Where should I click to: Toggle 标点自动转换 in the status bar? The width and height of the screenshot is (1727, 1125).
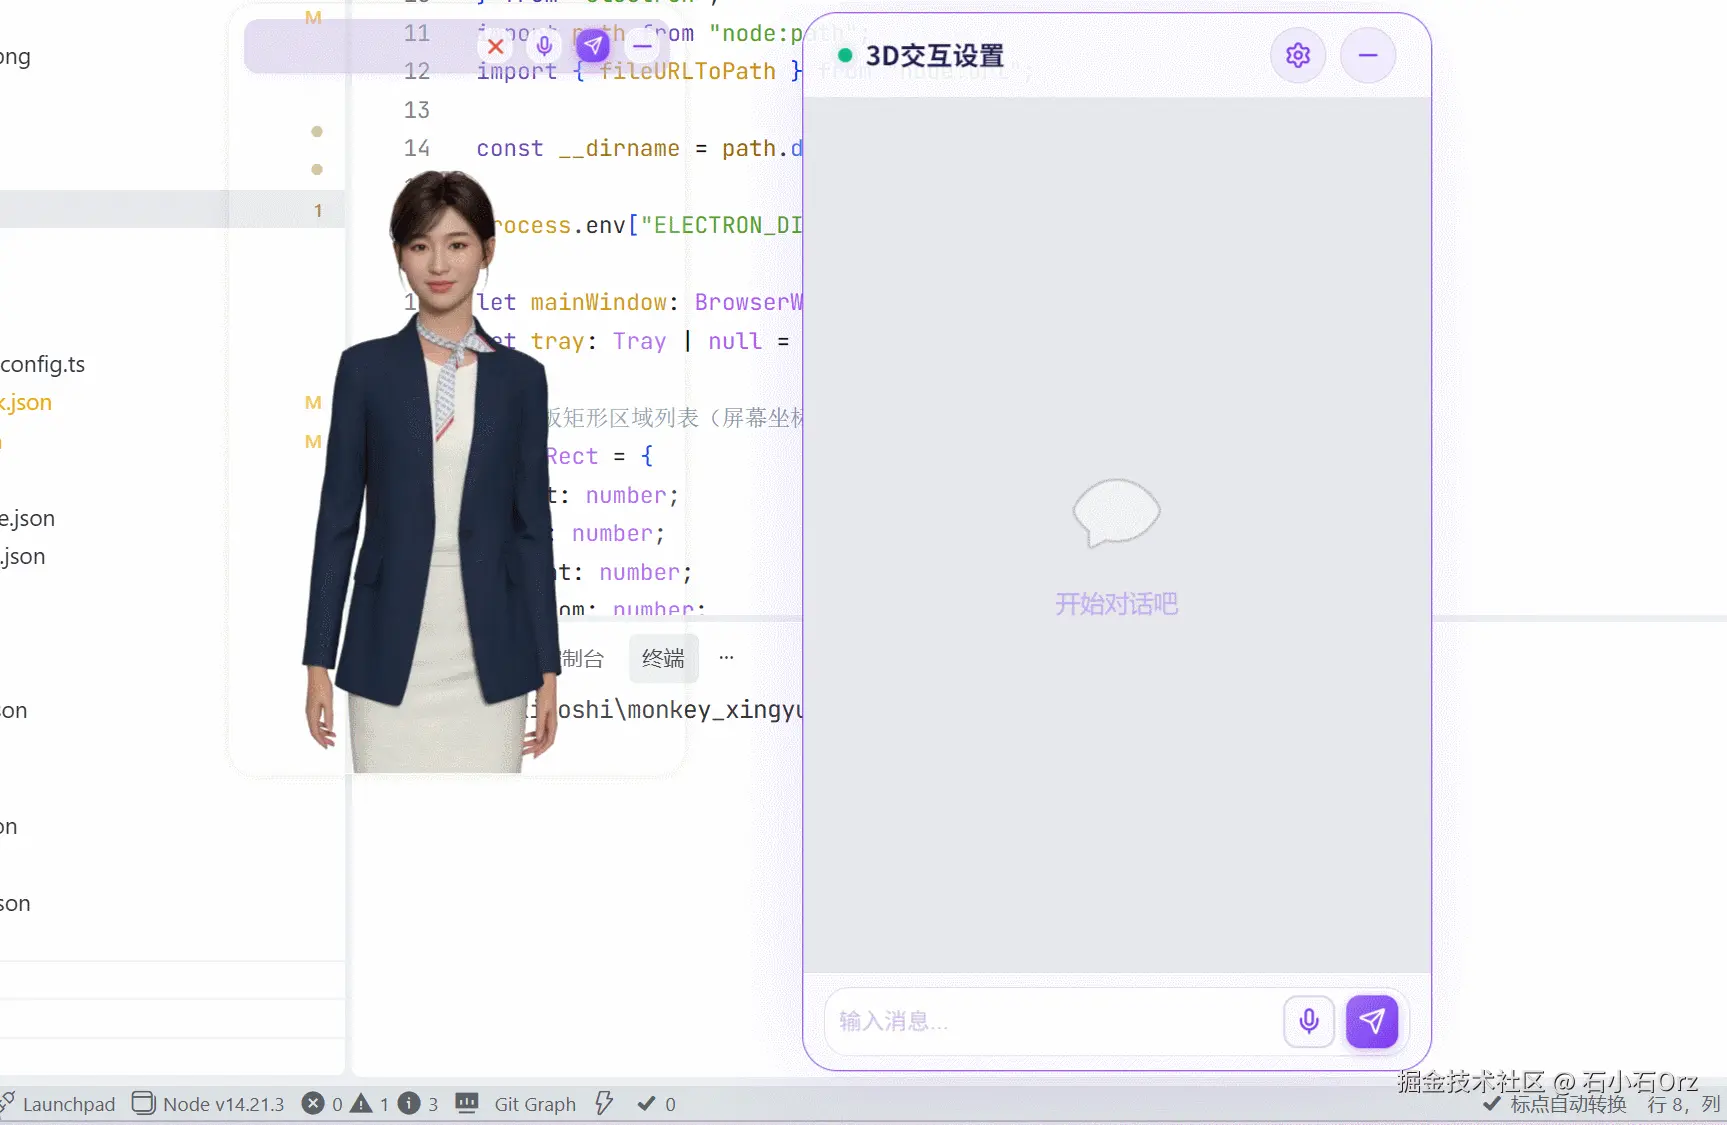click(1556, 1104)
